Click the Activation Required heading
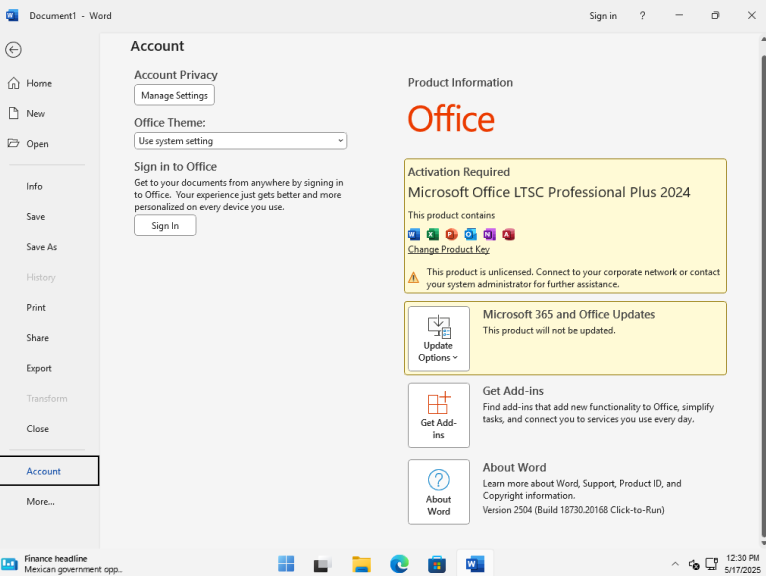Viewport: 766px width, 576px height. (x=459, y=172)
